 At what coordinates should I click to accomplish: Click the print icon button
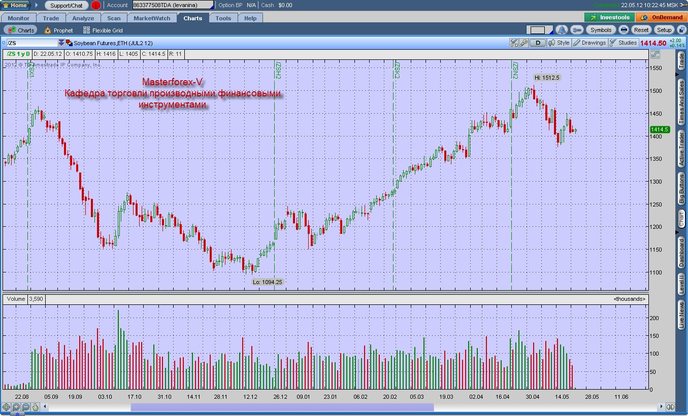[624, 30]
